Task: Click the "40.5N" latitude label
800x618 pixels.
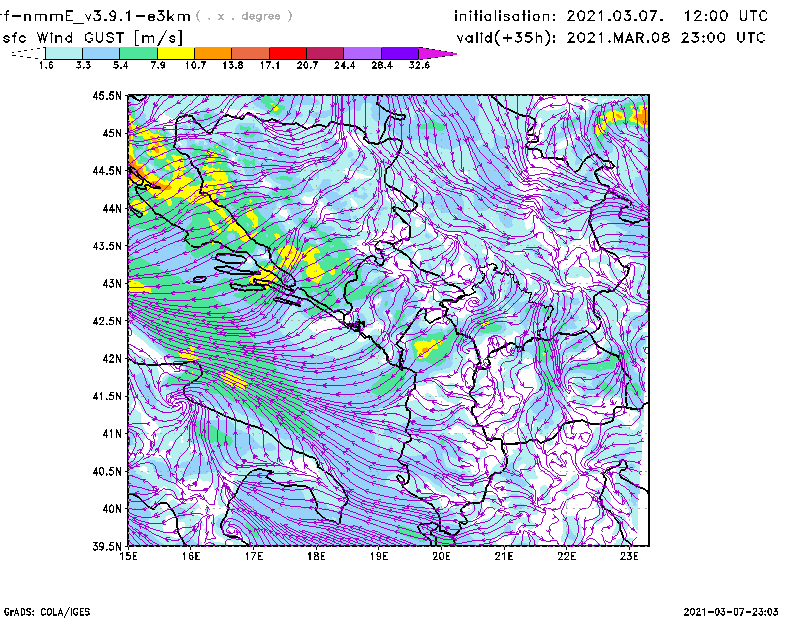Action: (x=107, y=471)
